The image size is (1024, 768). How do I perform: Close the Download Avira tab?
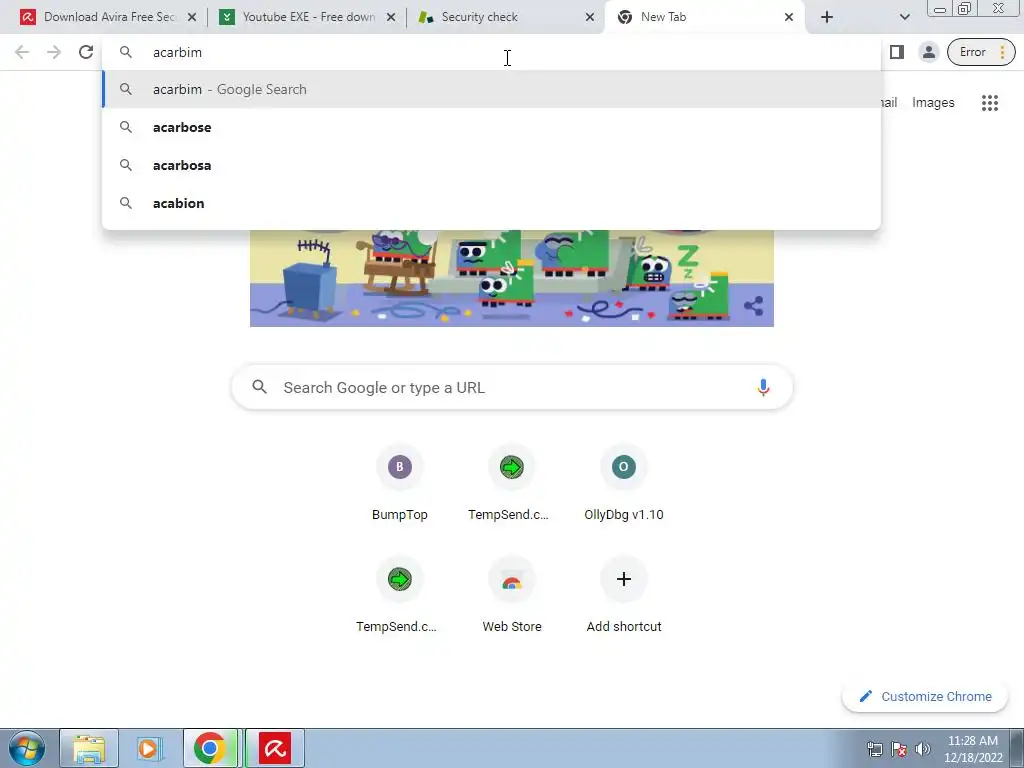(192, 18)
